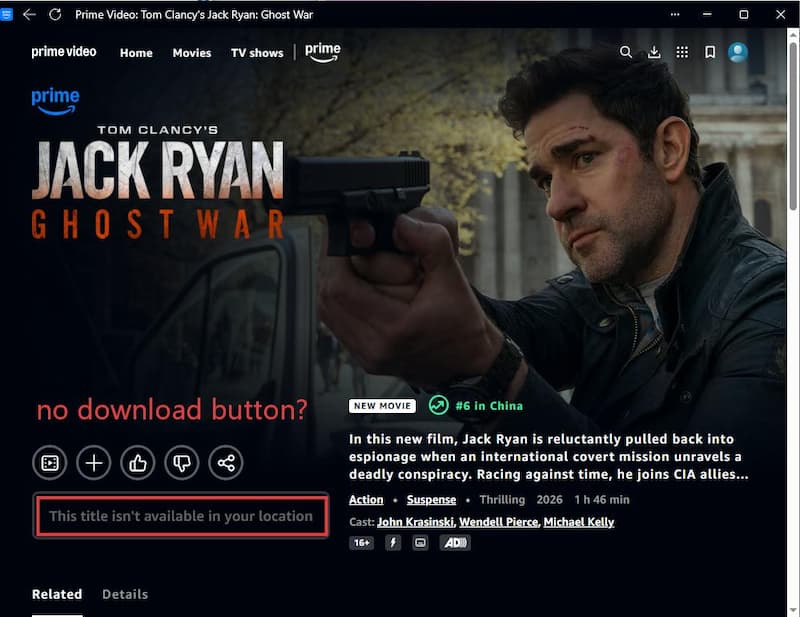The height and width of the screenshot is (617, 800).
Task: Click the vertical scrollbar thumb
Action: tap(793, 126)
